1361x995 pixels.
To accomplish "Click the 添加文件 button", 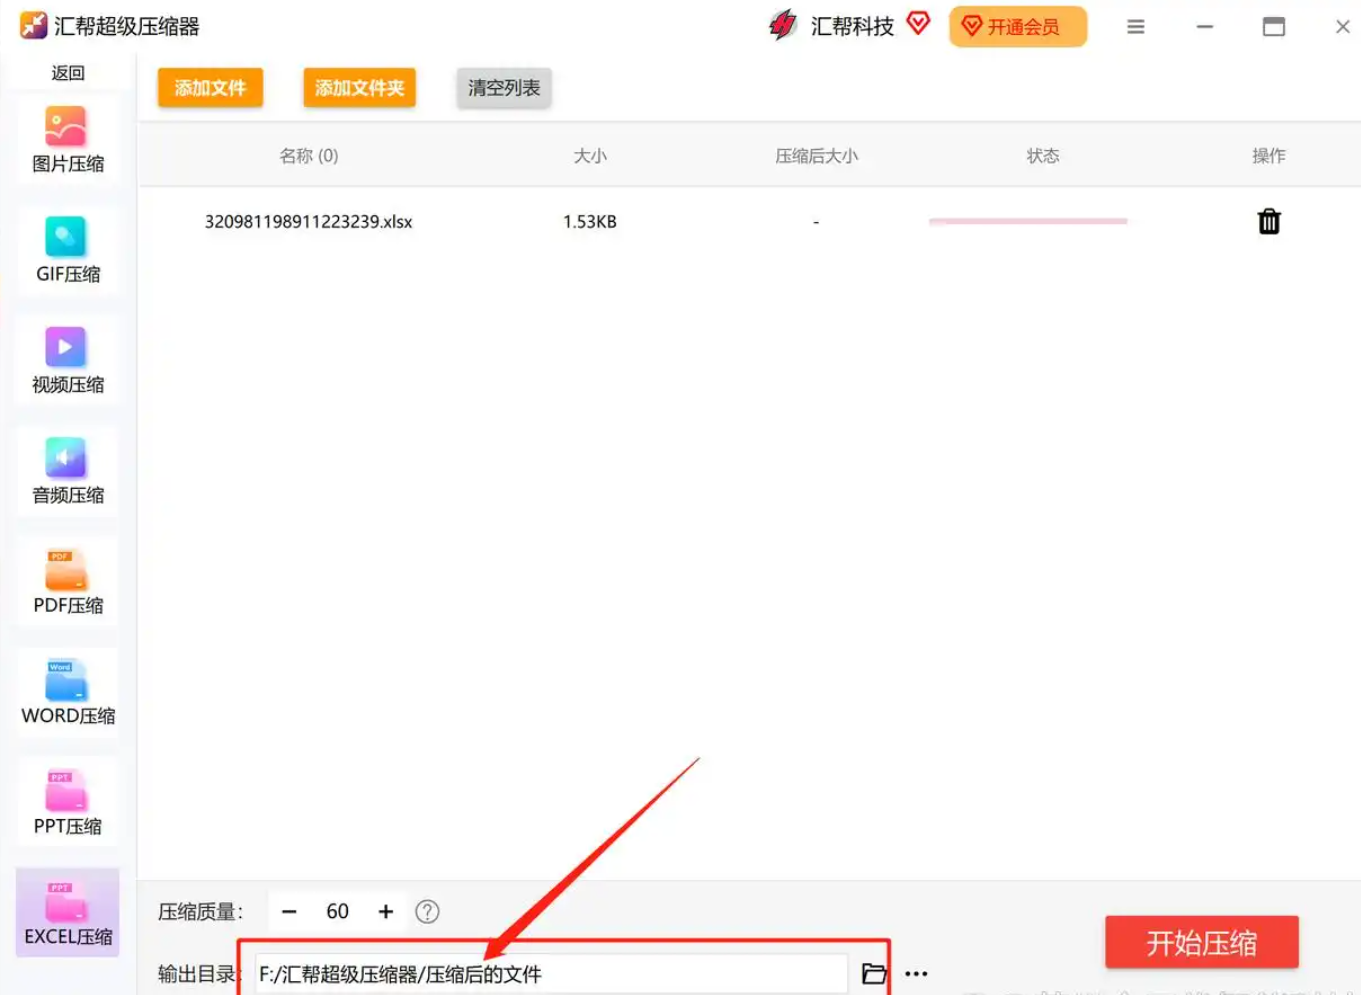I will click(x=210, y=88).
